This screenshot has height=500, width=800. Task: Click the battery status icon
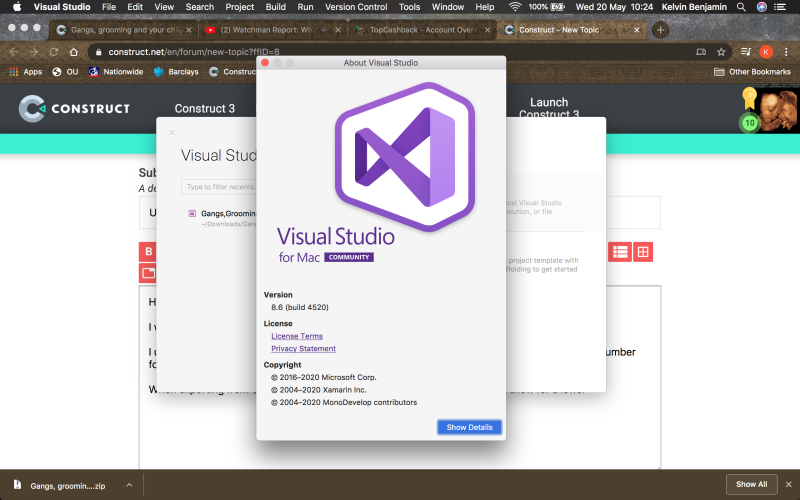point(557,7)
